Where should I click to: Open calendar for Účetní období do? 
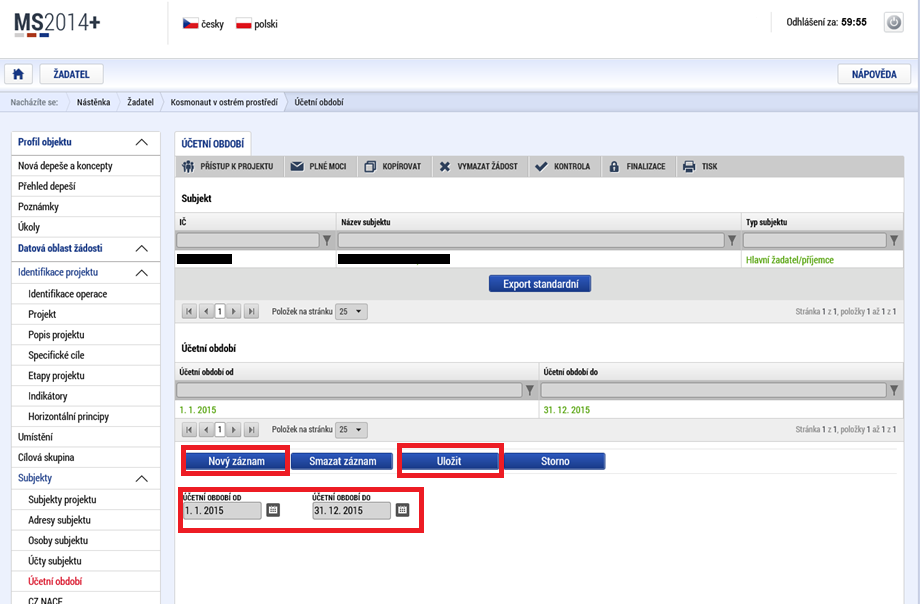point(402,510)
